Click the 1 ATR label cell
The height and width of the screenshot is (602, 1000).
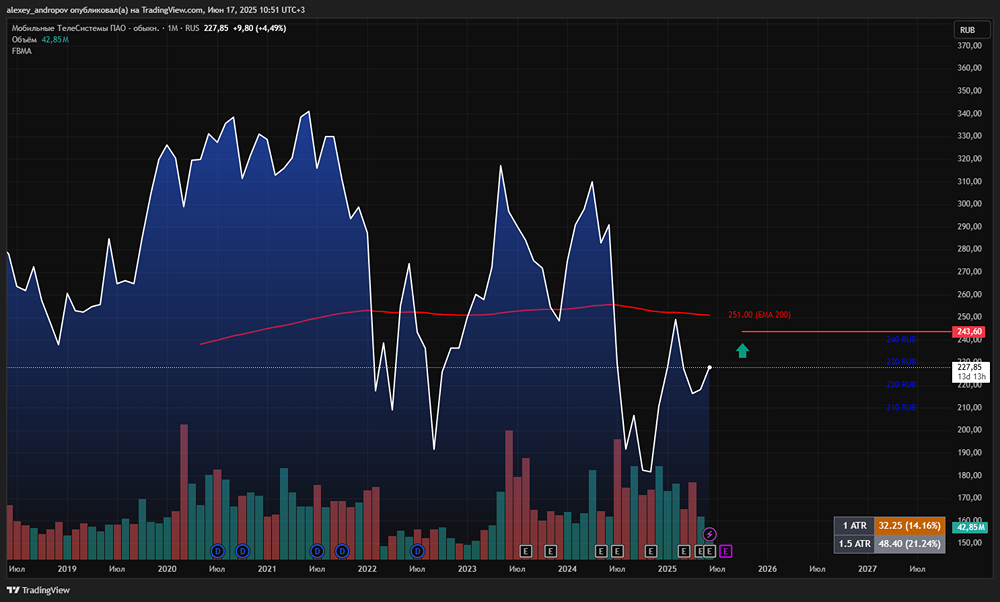pos(855,525)
